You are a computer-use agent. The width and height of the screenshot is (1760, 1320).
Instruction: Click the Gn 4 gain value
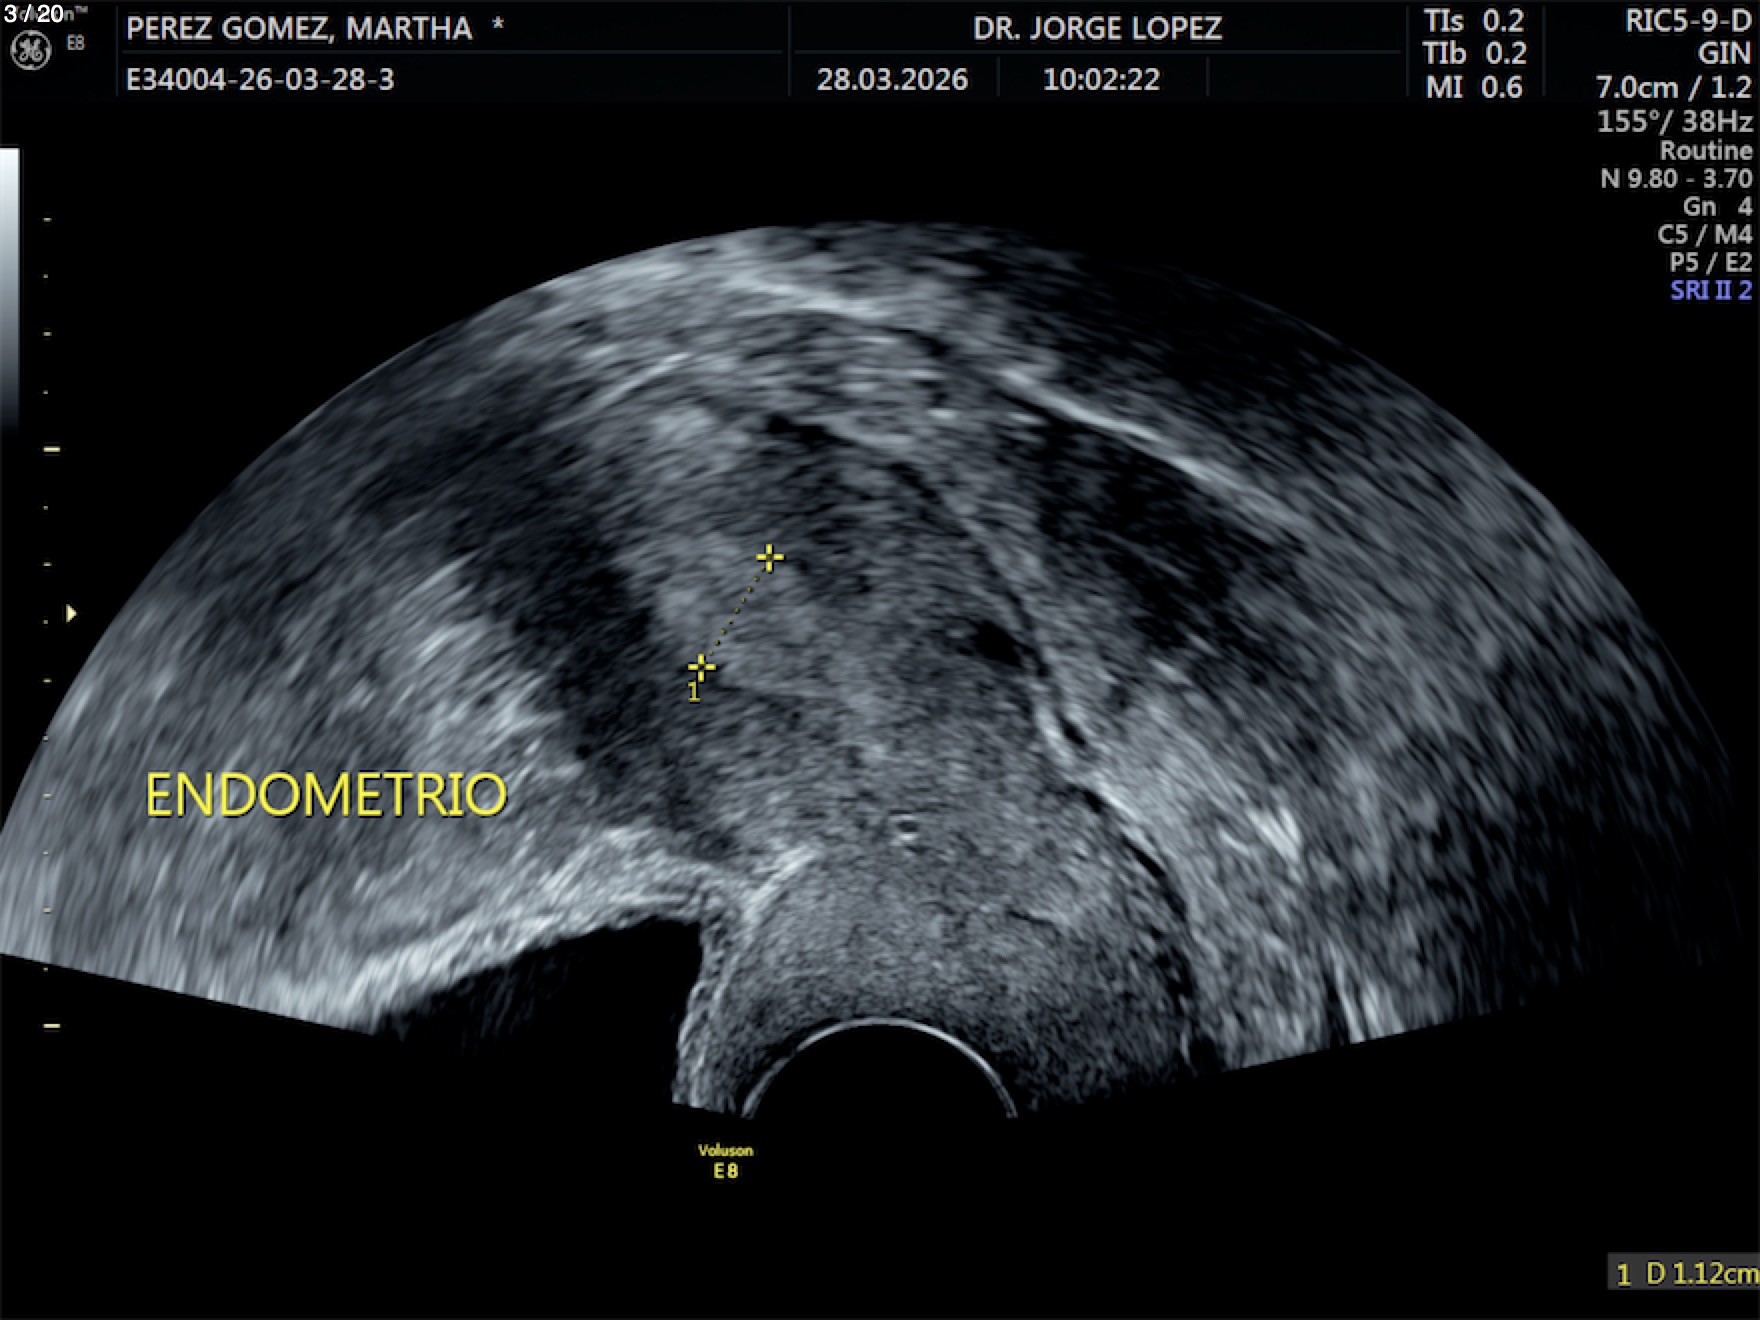pyautogui.click(x=1716, y=207)
